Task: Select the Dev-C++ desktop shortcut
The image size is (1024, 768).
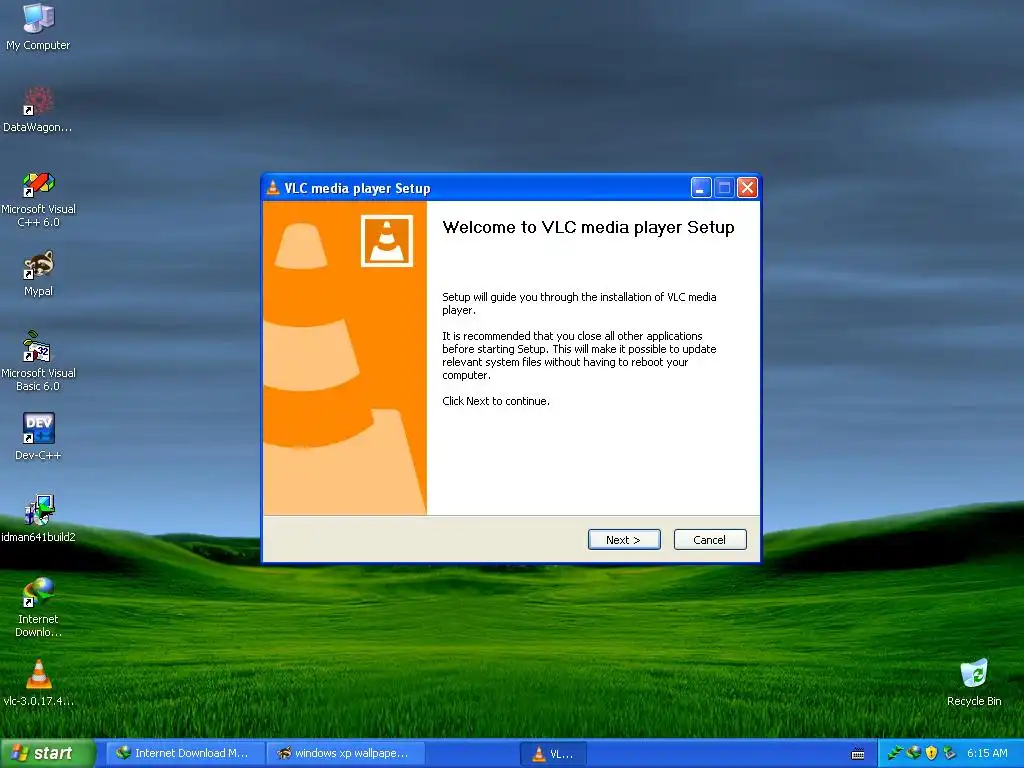Action: click(38, 436)
